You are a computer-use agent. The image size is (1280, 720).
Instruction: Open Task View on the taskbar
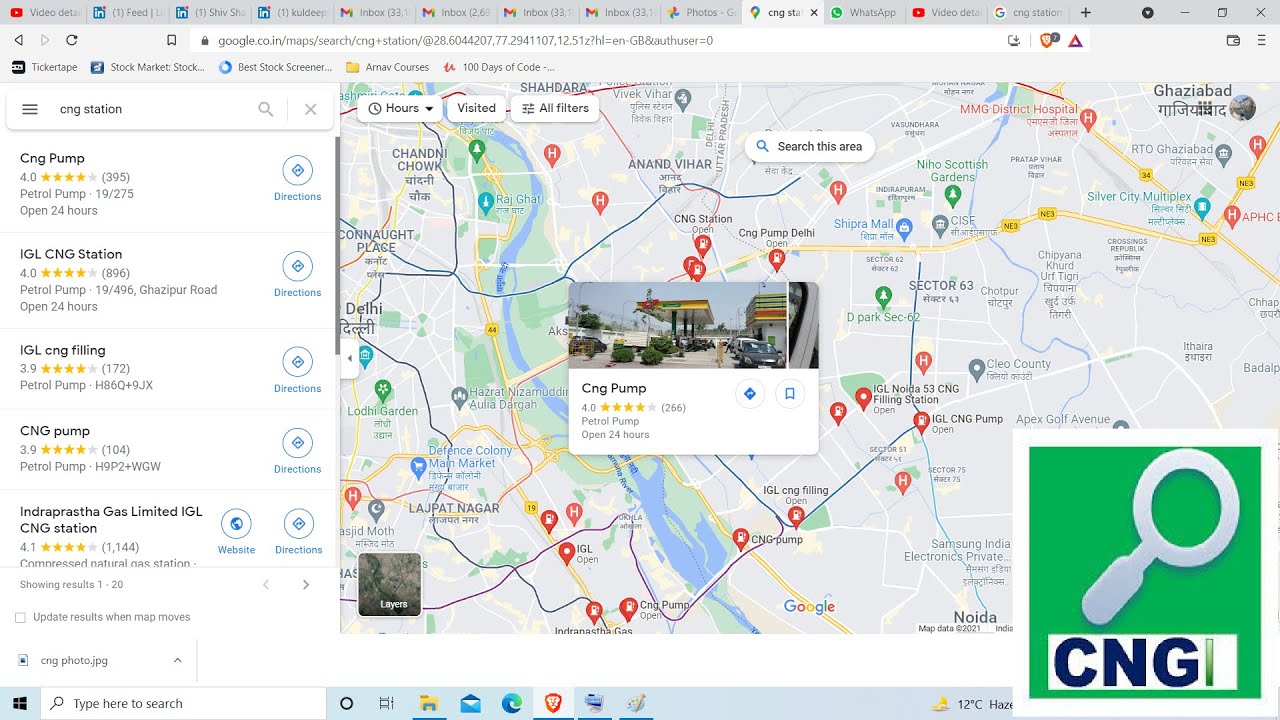(x=387, y=703)
